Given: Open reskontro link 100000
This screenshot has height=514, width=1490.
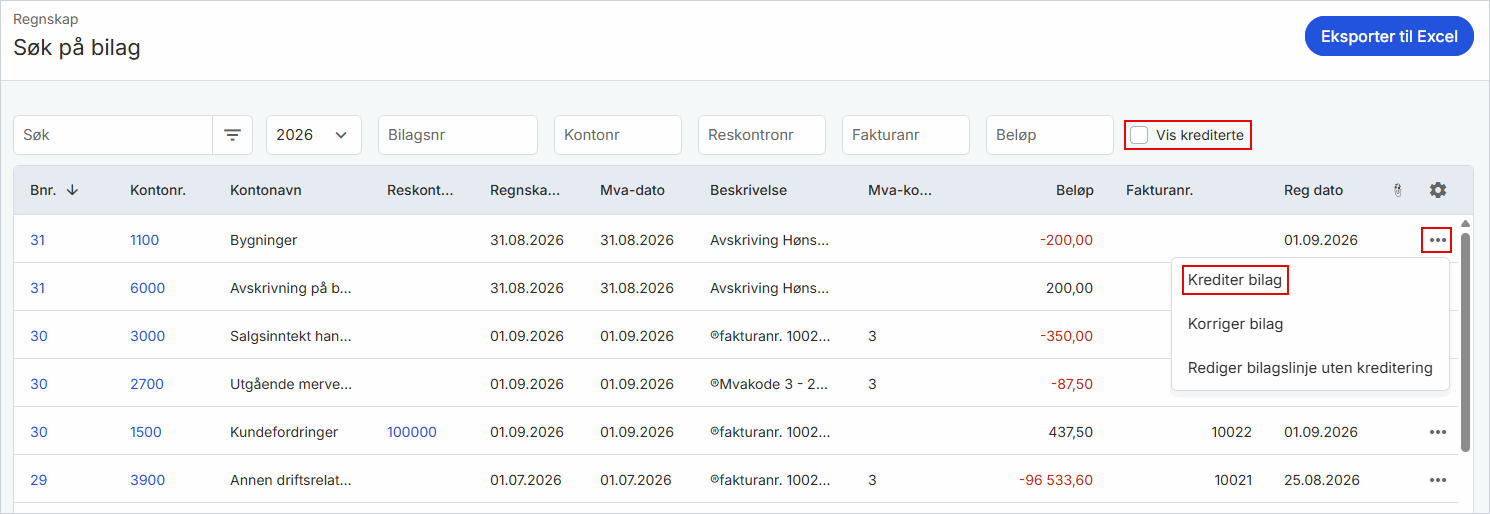Looking at the screenshot, I should (412, 432).
